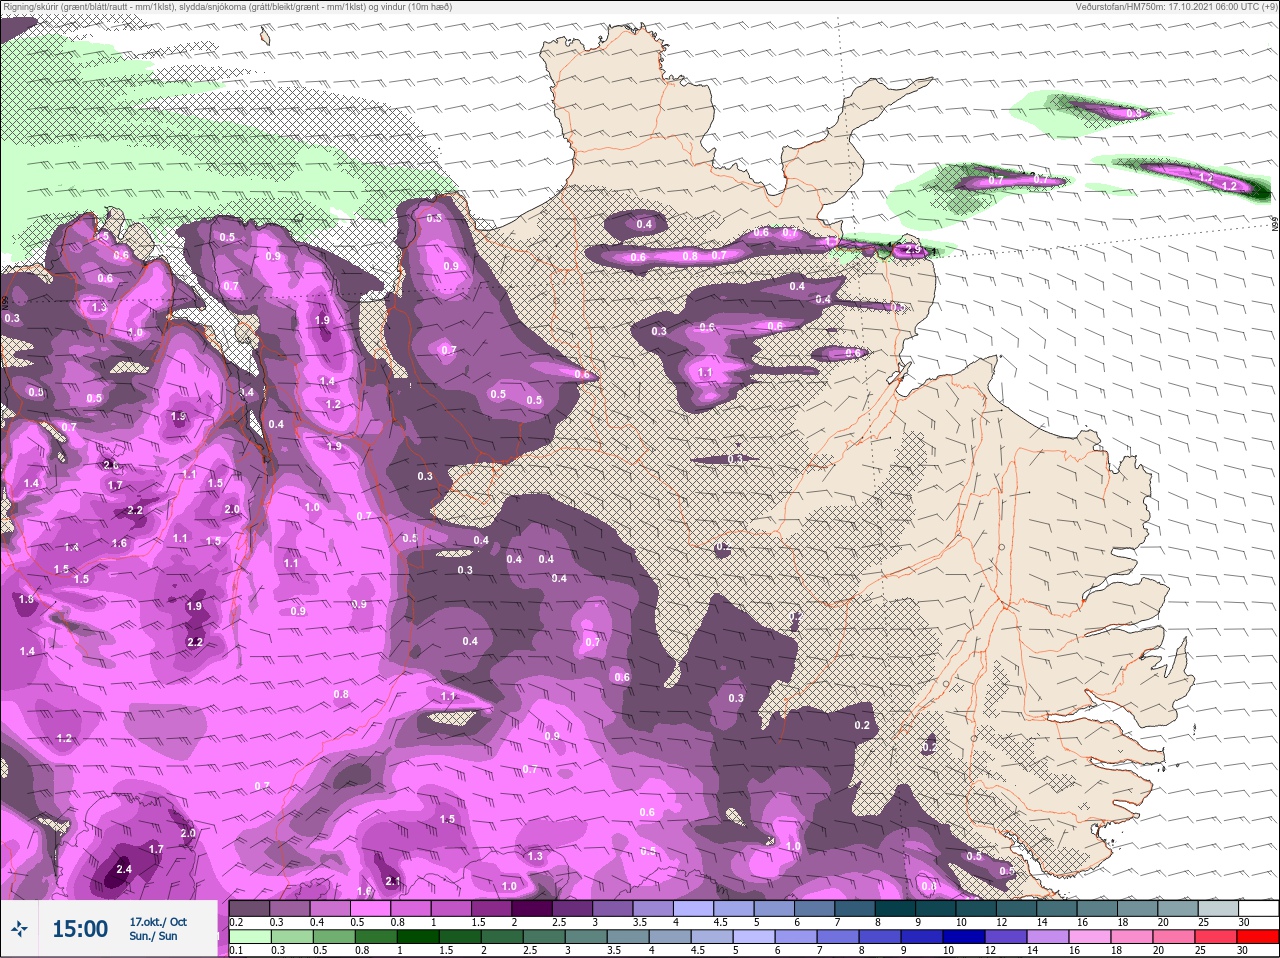Image resolution: width=1280 pixels, height=958 pixels.
Task: Click the '30' label in top legend row
Action: pos(1244,922)
